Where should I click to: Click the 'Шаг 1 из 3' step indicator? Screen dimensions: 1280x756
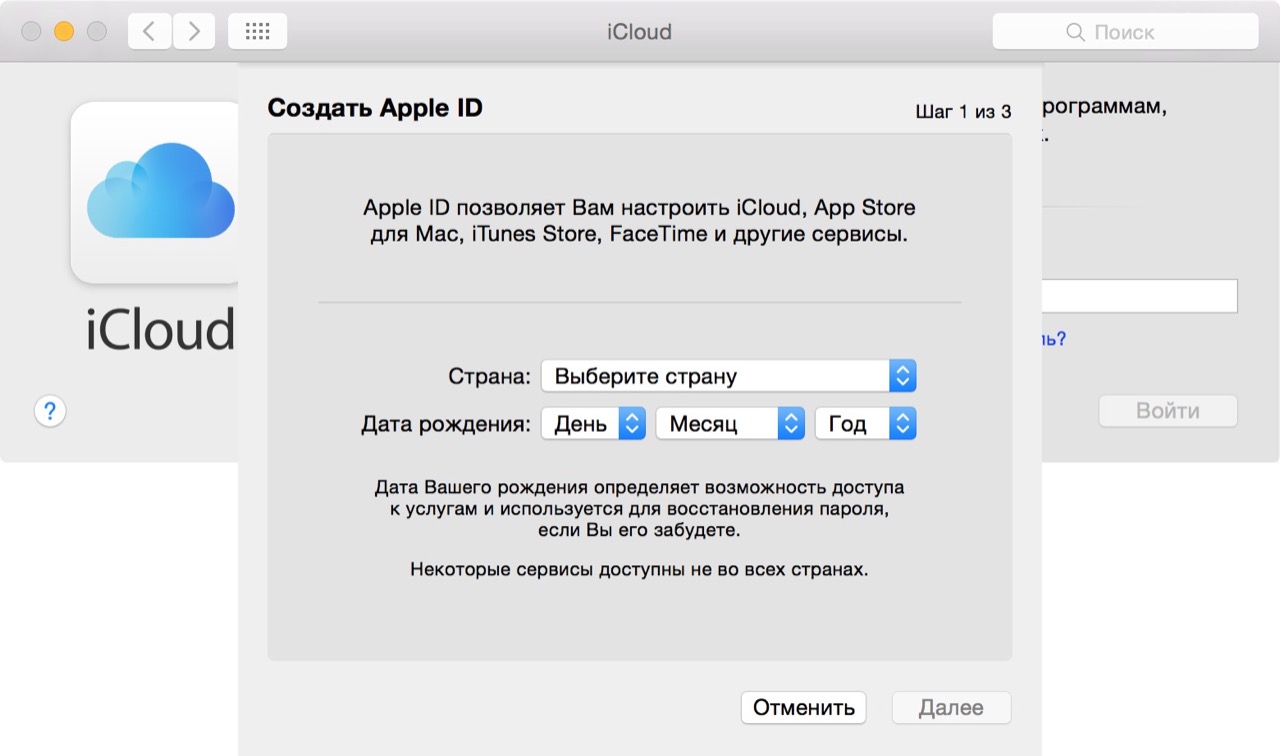click(963, 112)
